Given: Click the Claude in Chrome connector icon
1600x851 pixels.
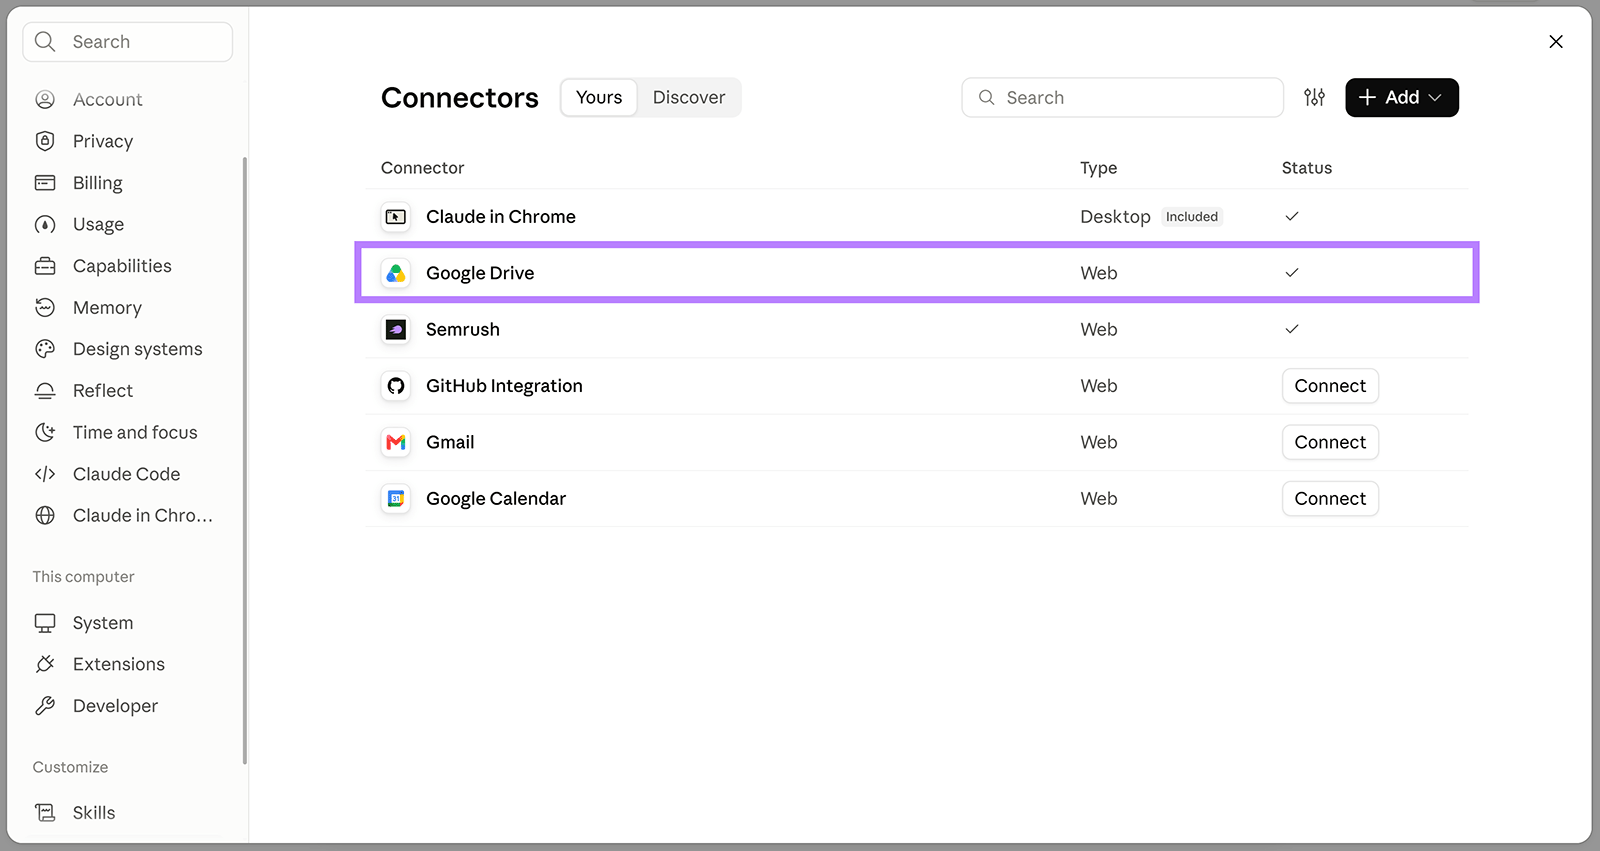Looking at the screenshot, I should point(396,216).
